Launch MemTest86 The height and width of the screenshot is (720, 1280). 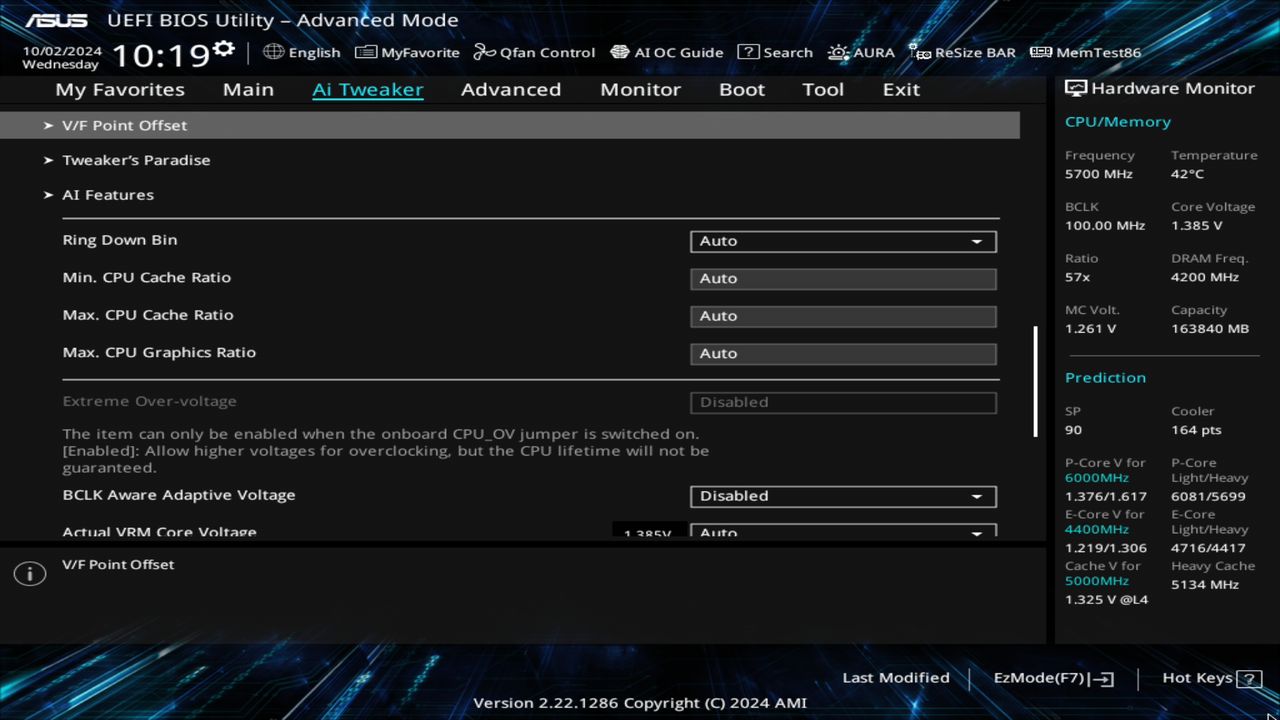pyautogui.click(x=1084, y=52)
